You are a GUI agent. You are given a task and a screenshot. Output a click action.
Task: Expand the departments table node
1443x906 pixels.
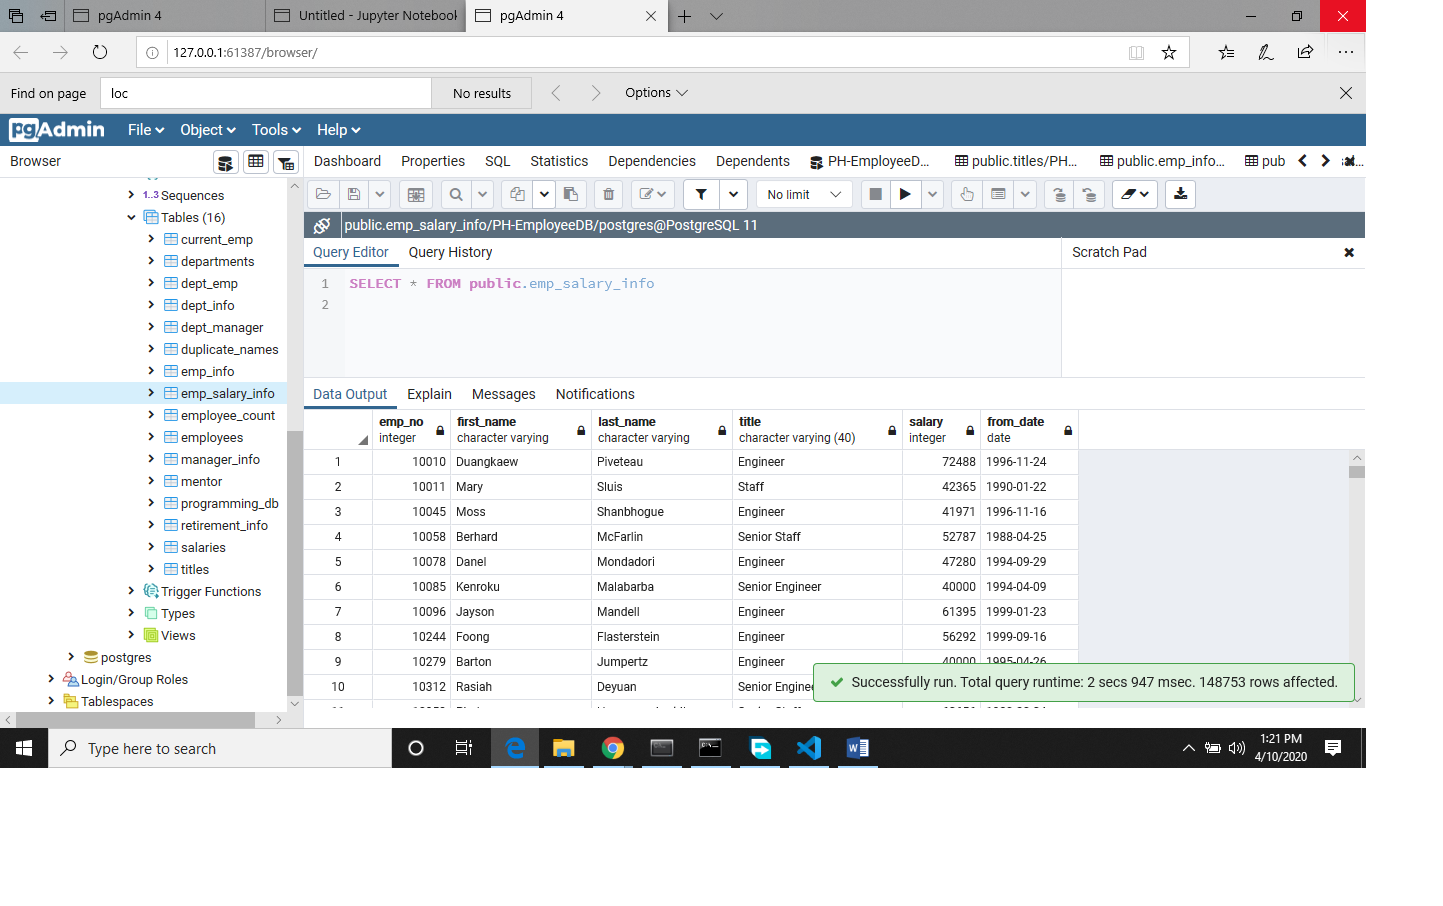[x=151, y=261]
